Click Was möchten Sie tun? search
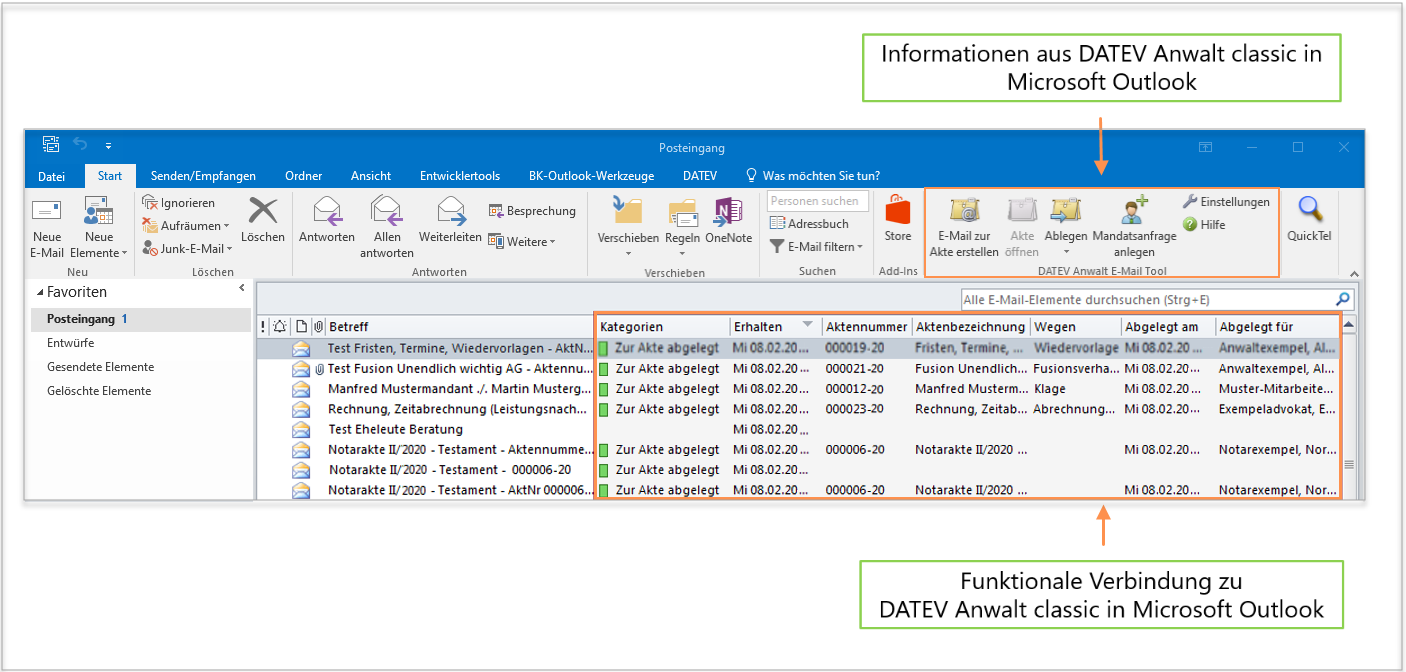Screen dimensions: 1406x672 pyautogui.click(x=813, y=176)
